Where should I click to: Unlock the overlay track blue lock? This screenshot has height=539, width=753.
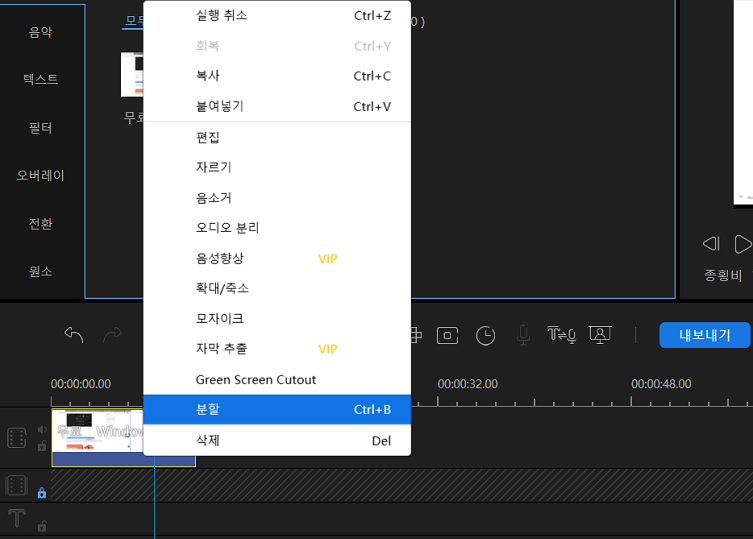click(42, 492)
